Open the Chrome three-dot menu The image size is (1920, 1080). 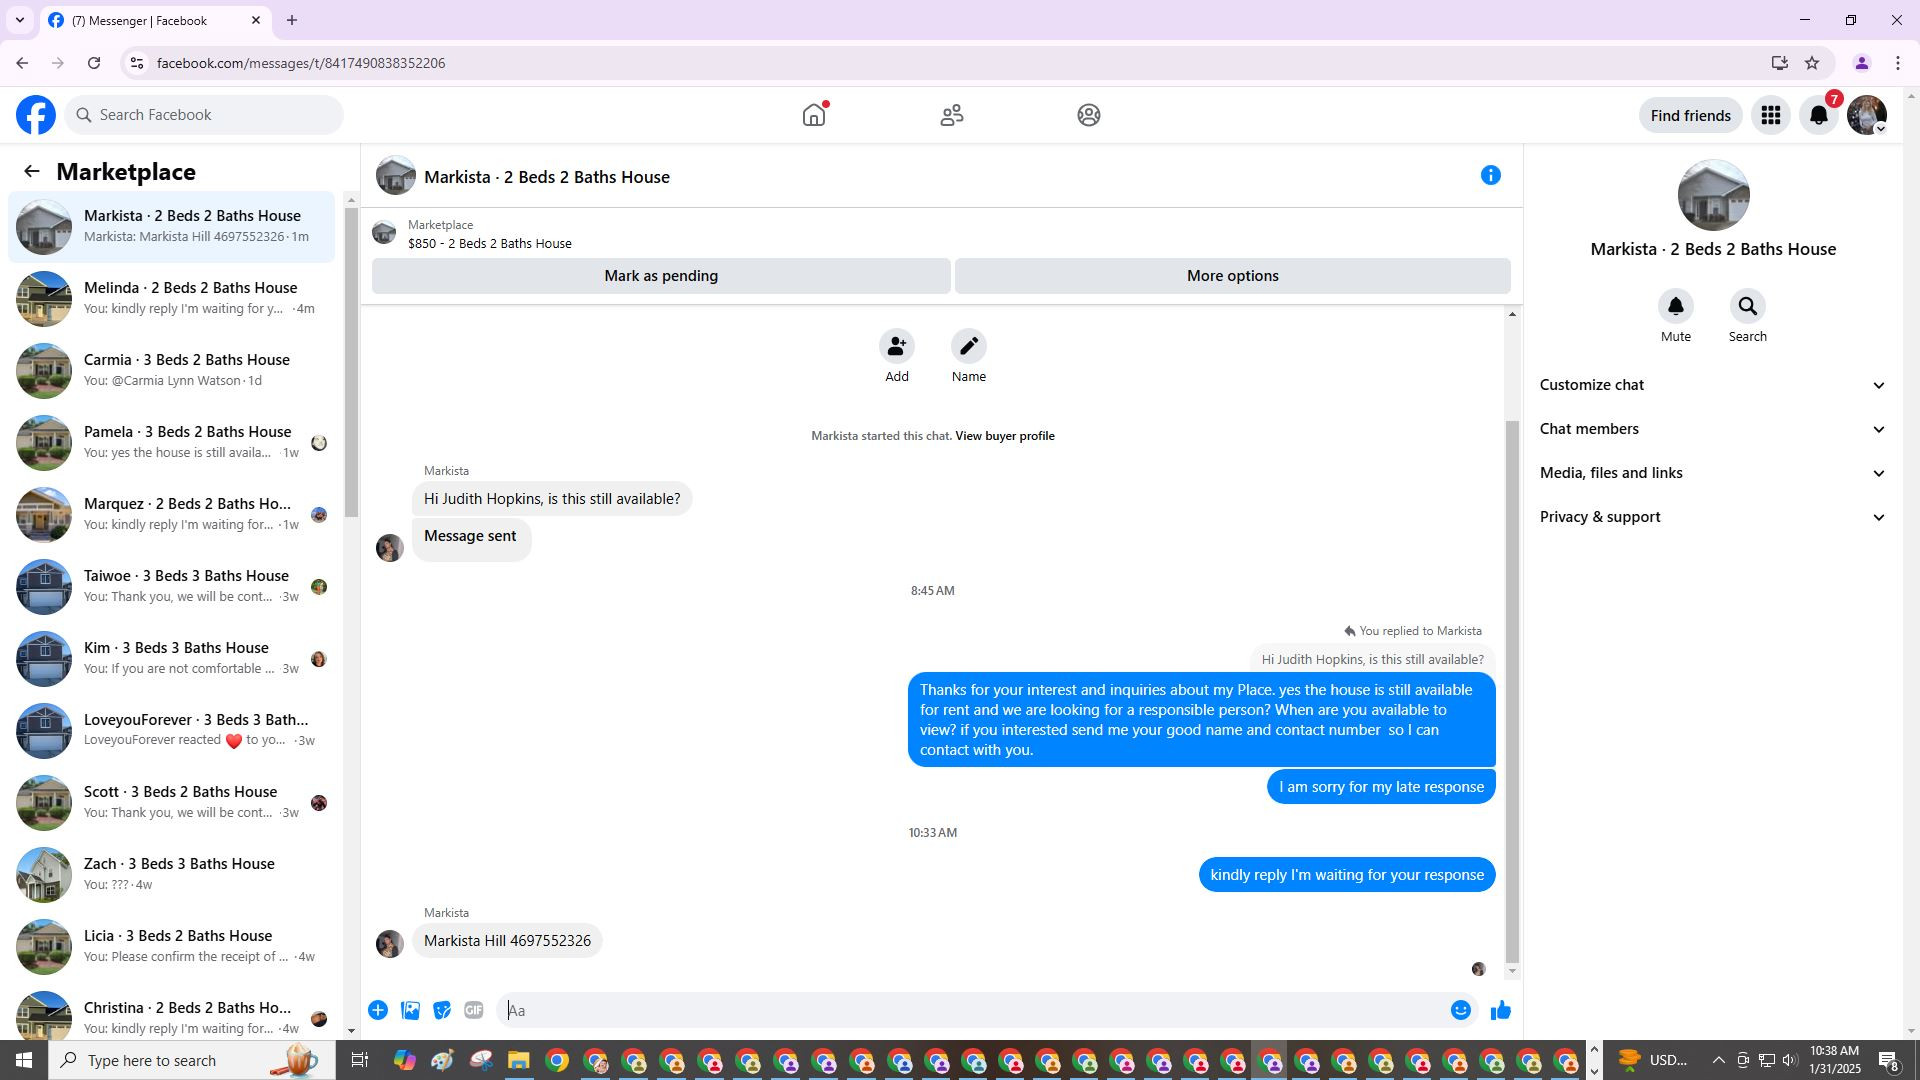[1898, 63]
